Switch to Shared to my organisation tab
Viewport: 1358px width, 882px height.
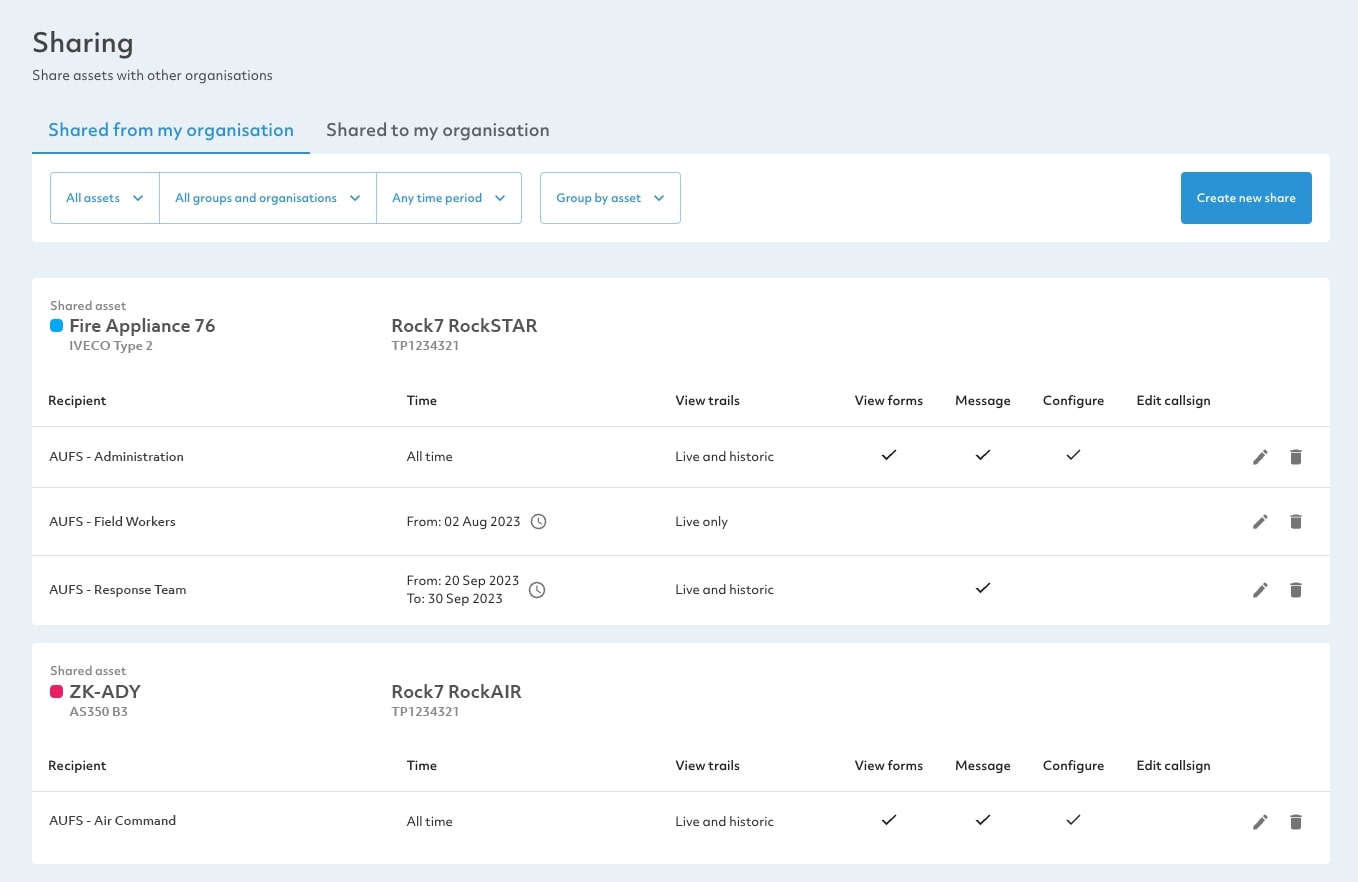pyautogui.click(x=437, y=130)
